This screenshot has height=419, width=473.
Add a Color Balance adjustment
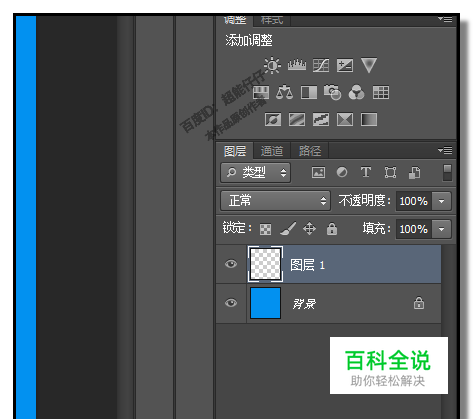click(284, 92)
